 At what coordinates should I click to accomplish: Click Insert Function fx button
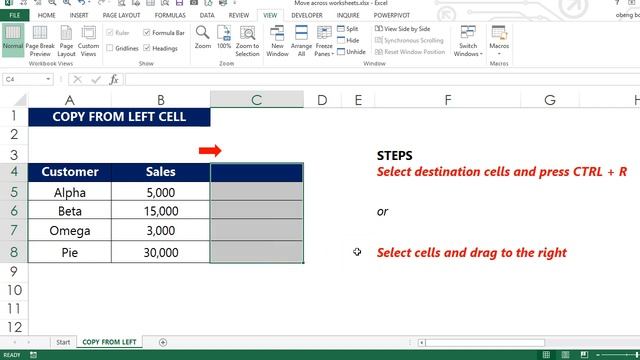click(114, 80)
